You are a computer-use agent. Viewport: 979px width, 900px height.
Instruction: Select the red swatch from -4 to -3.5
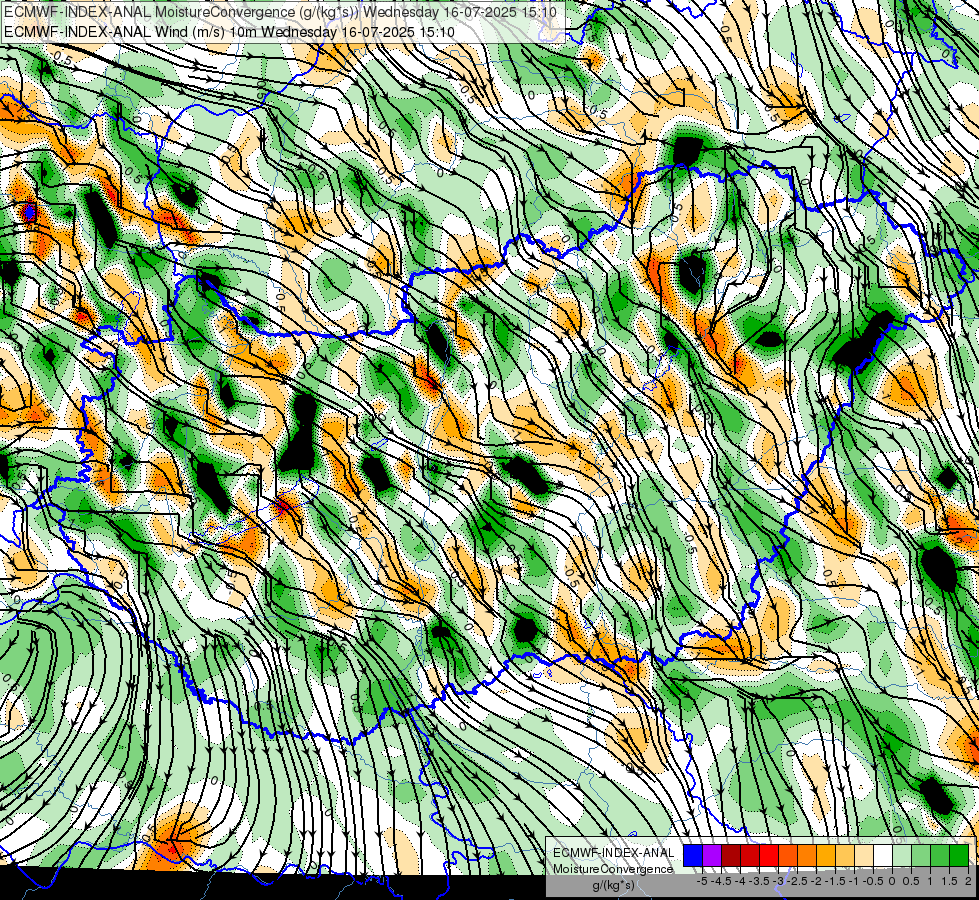point(750,856)
